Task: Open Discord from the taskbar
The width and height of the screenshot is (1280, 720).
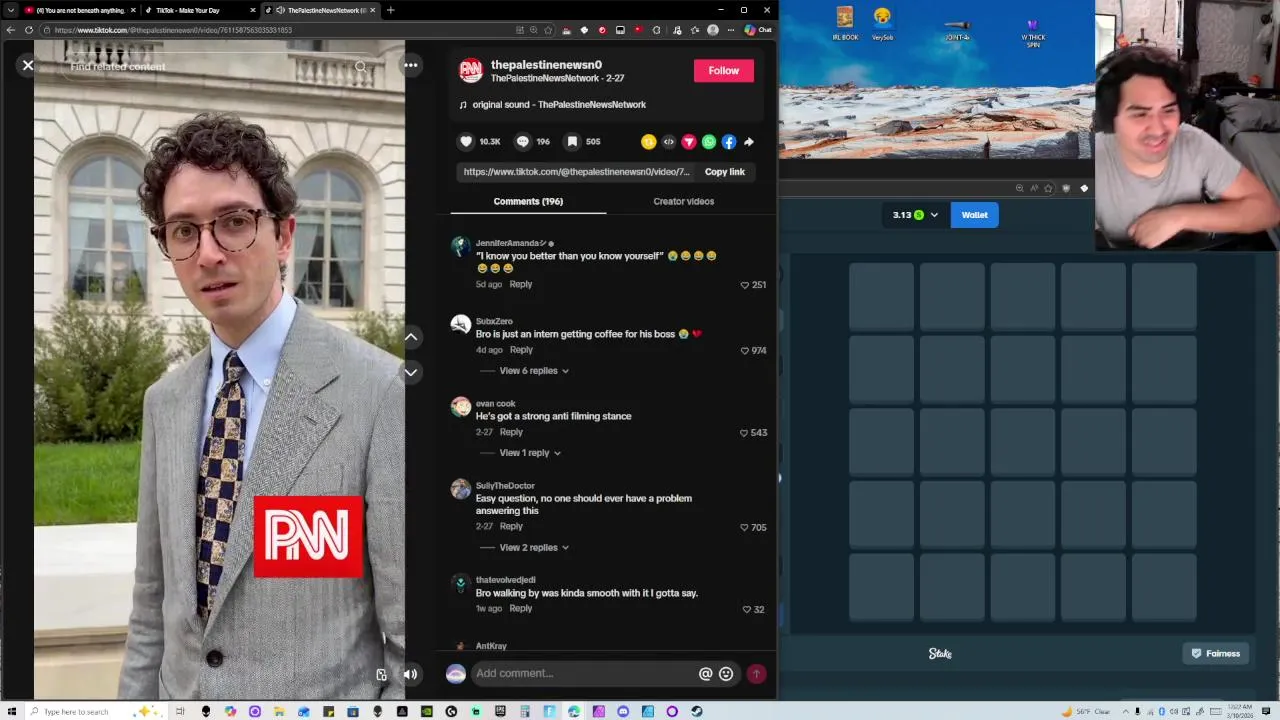Action: 623,712
